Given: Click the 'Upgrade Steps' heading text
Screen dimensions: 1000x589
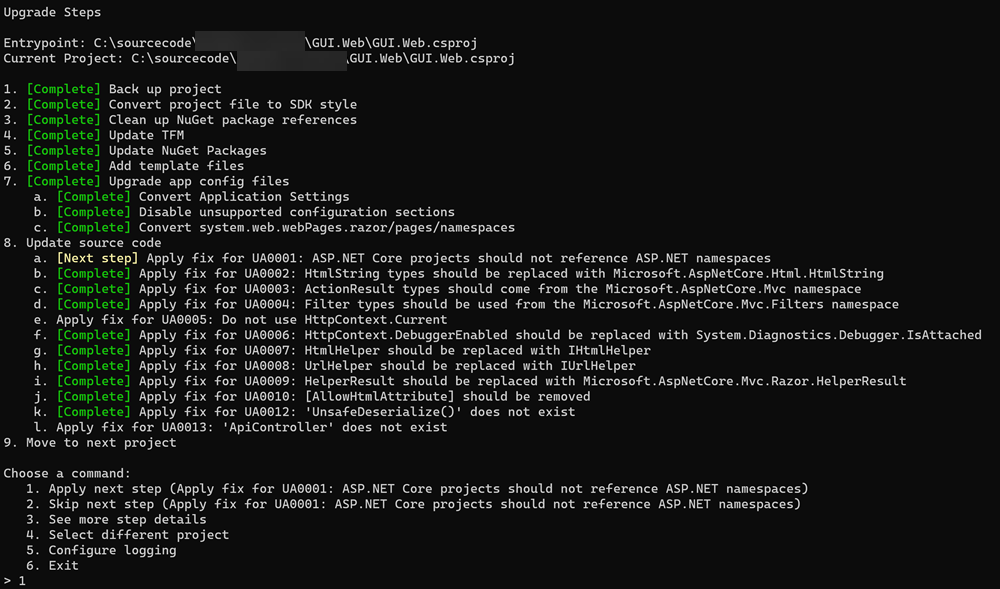Looking at the screenshot, I should point(52,12).
